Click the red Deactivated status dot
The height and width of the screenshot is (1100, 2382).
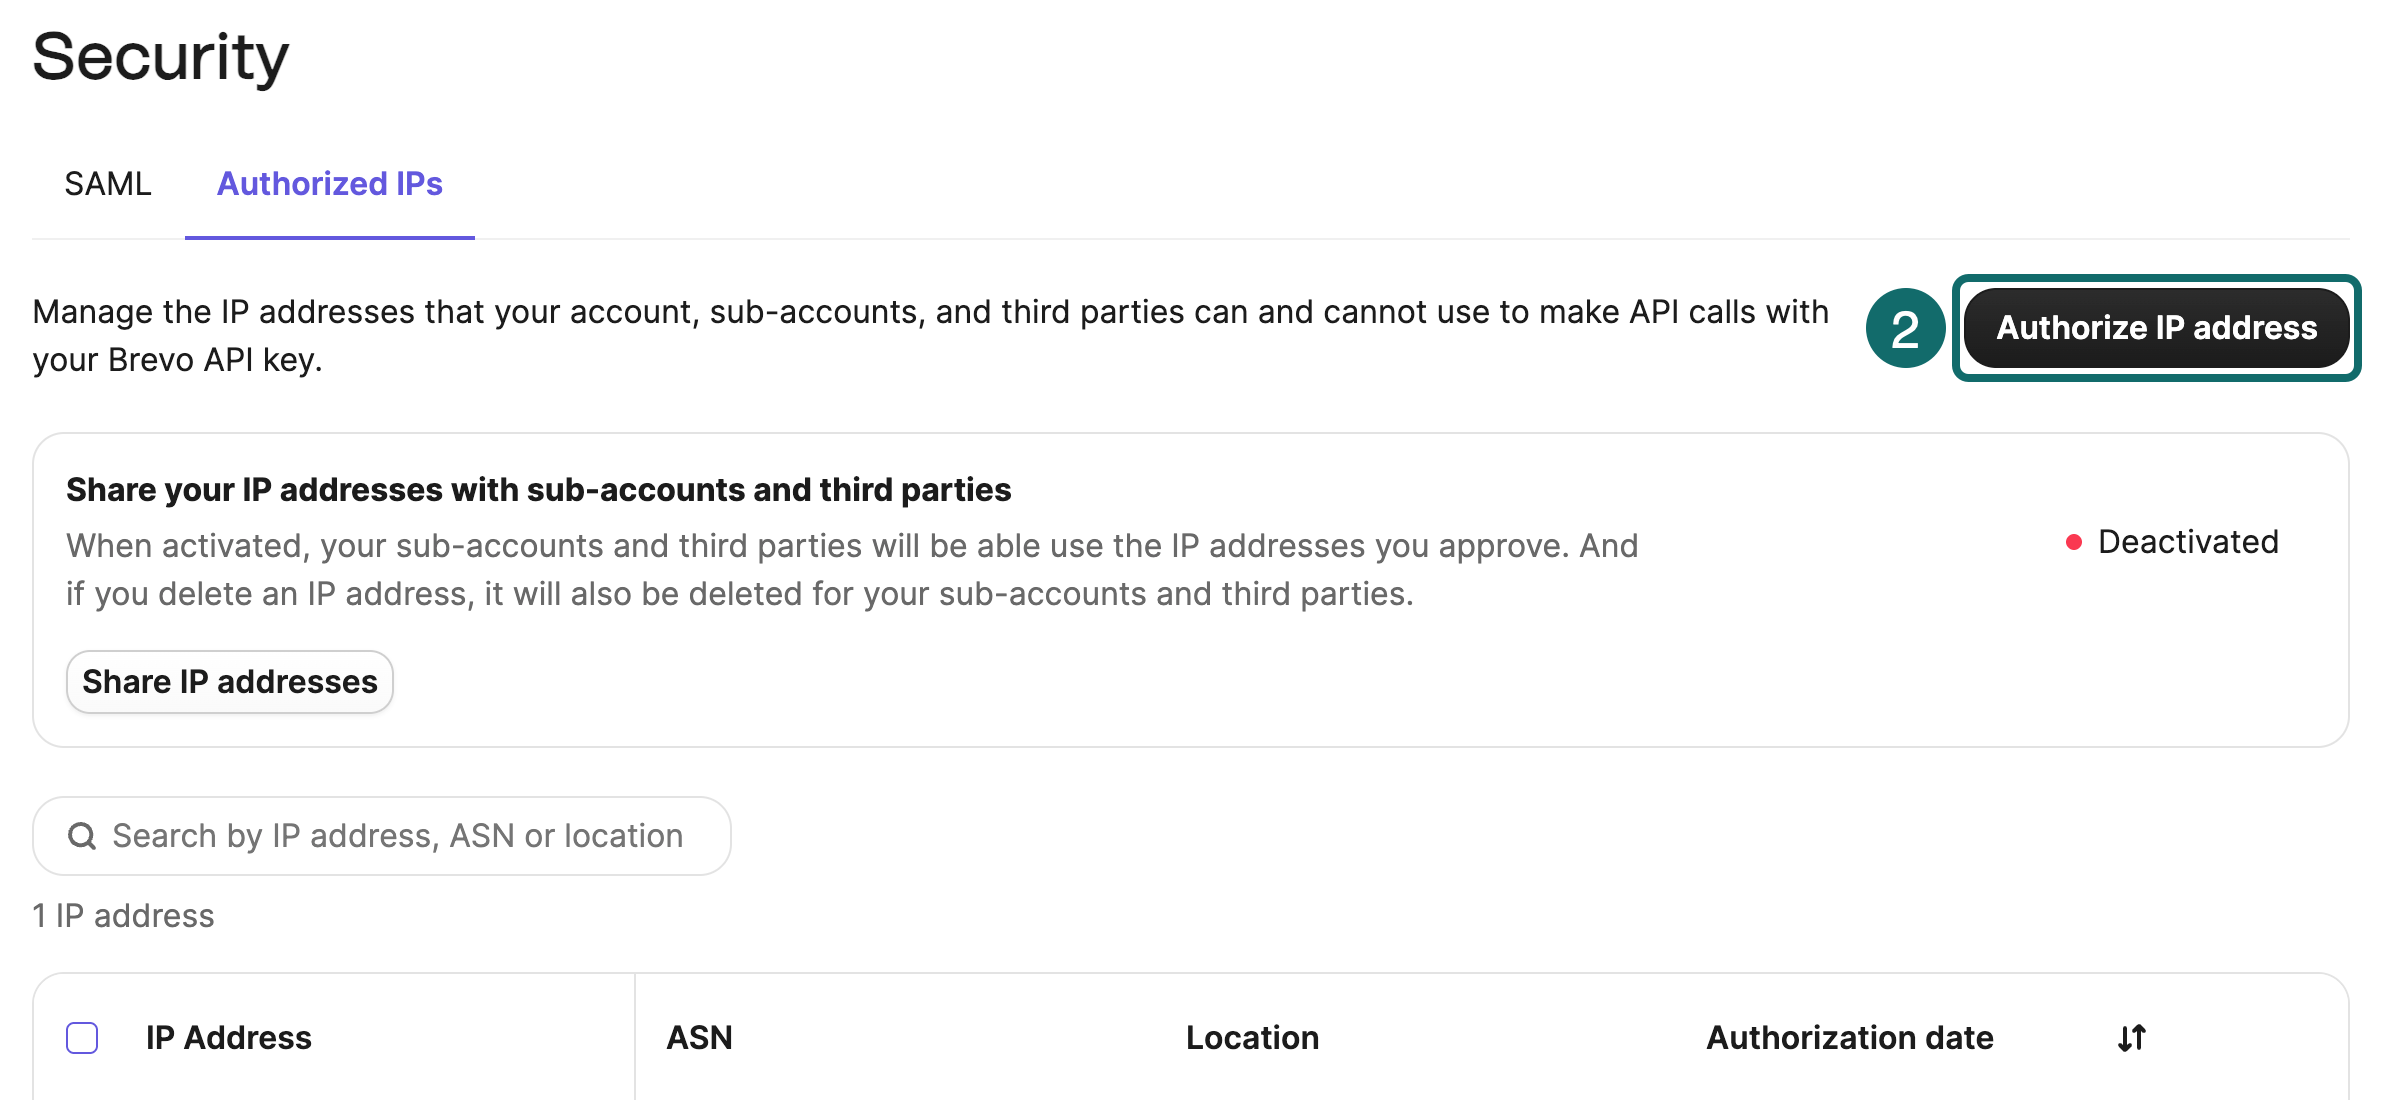point(2073,542)
